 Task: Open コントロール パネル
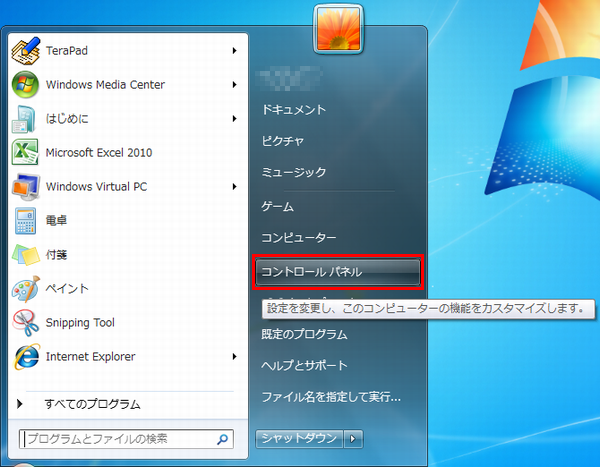pos(338,272)
